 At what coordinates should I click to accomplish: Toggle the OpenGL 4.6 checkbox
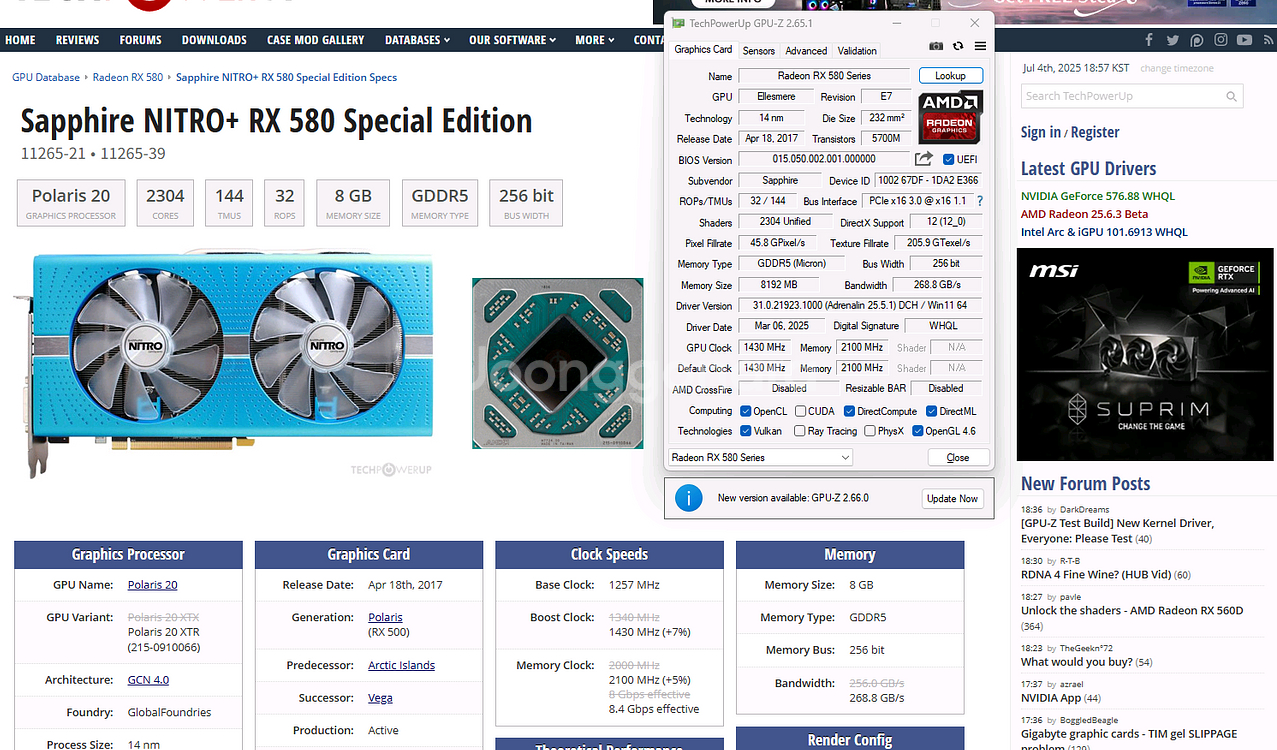pos(917,431)
